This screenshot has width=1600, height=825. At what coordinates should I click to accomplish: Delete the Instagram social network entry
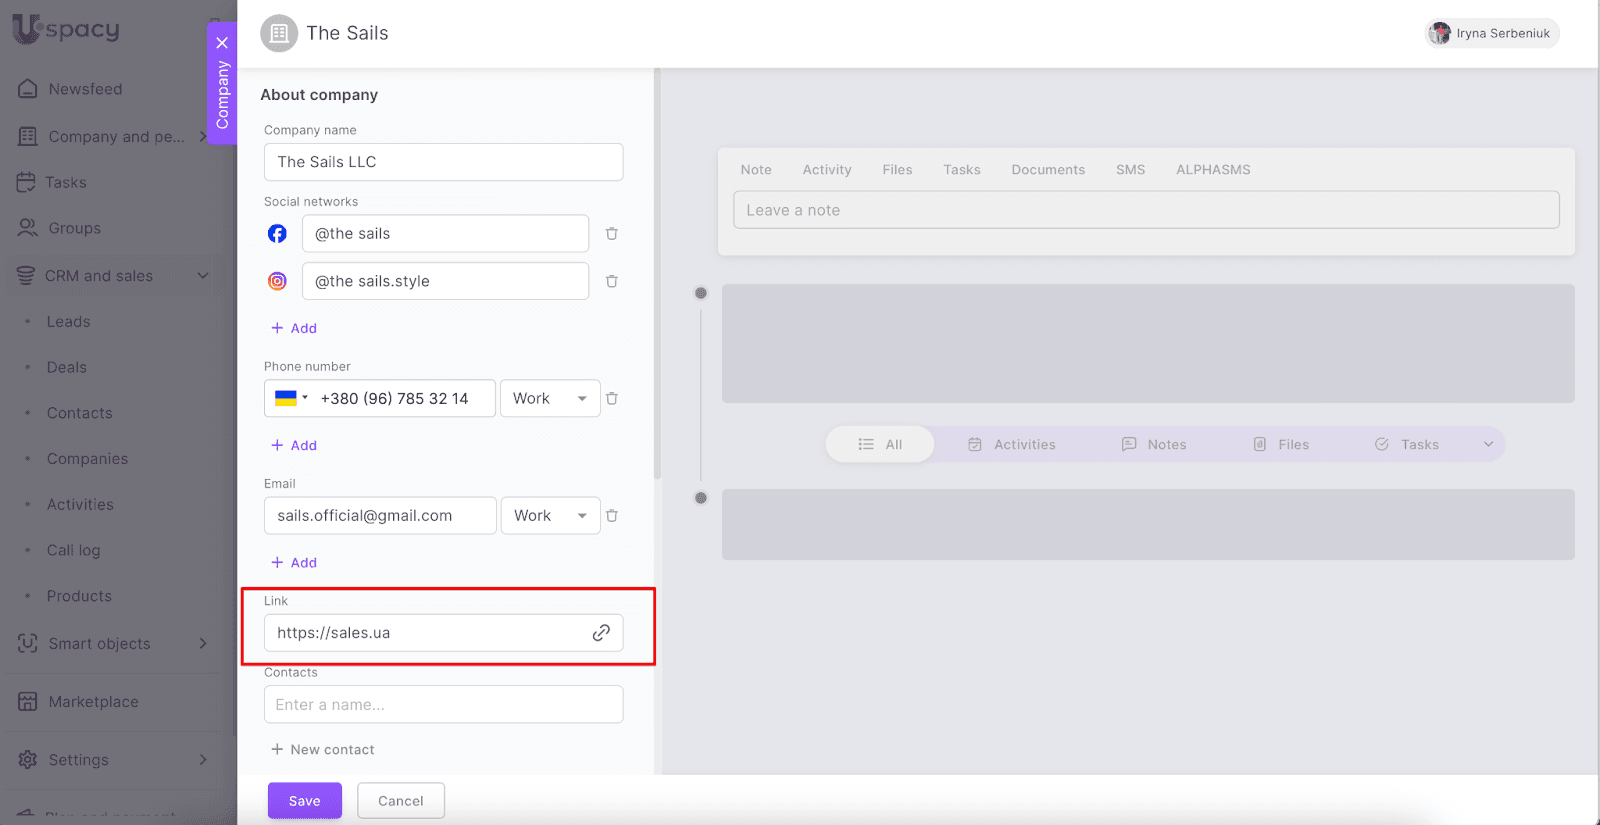pos(612,282)
